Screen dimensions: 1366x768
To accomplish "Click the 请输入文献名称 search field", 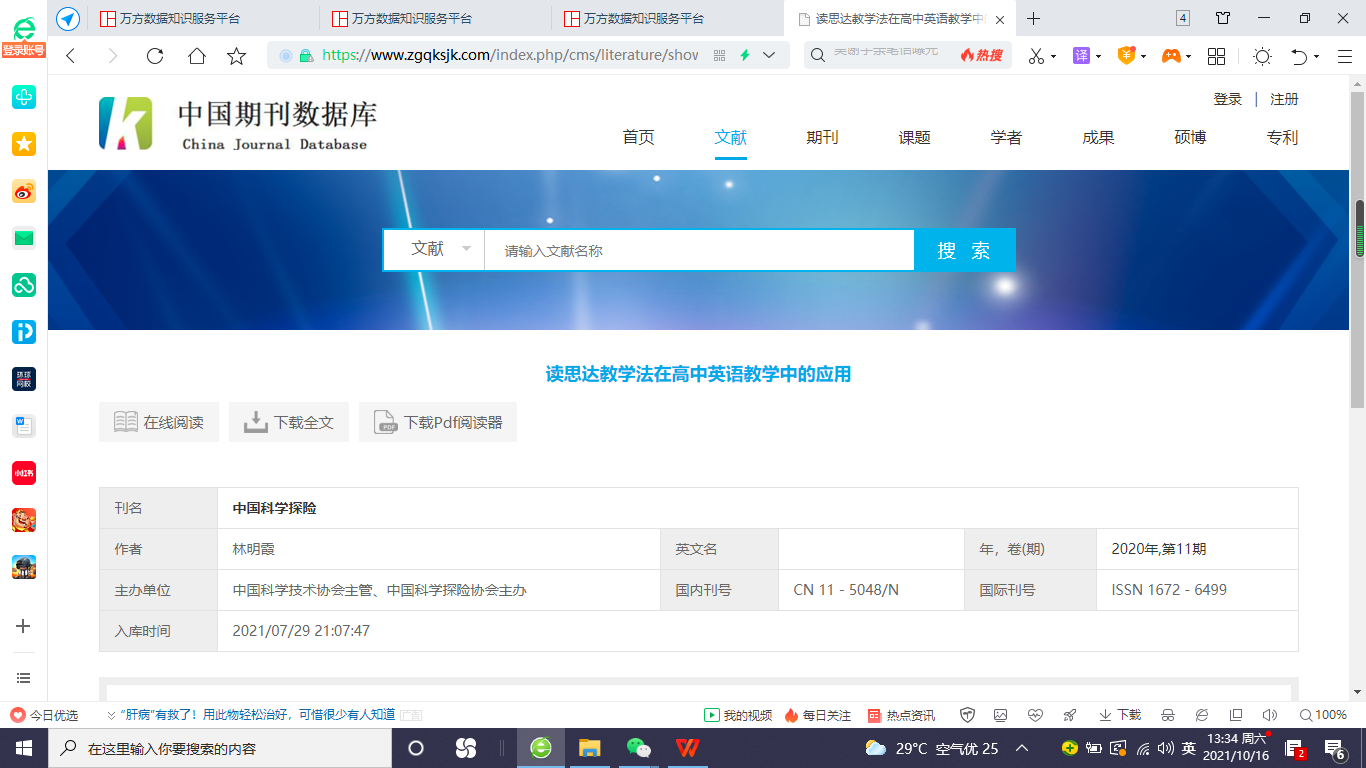I will [x=698, y=251].
